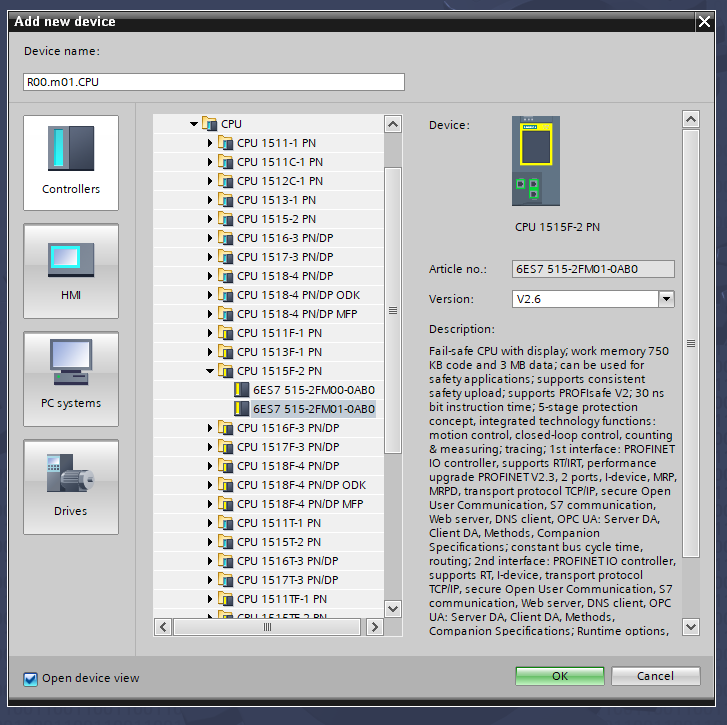Click the CPU 1518-4 PN/DP ODK folder icon

(x=225, y=295)
